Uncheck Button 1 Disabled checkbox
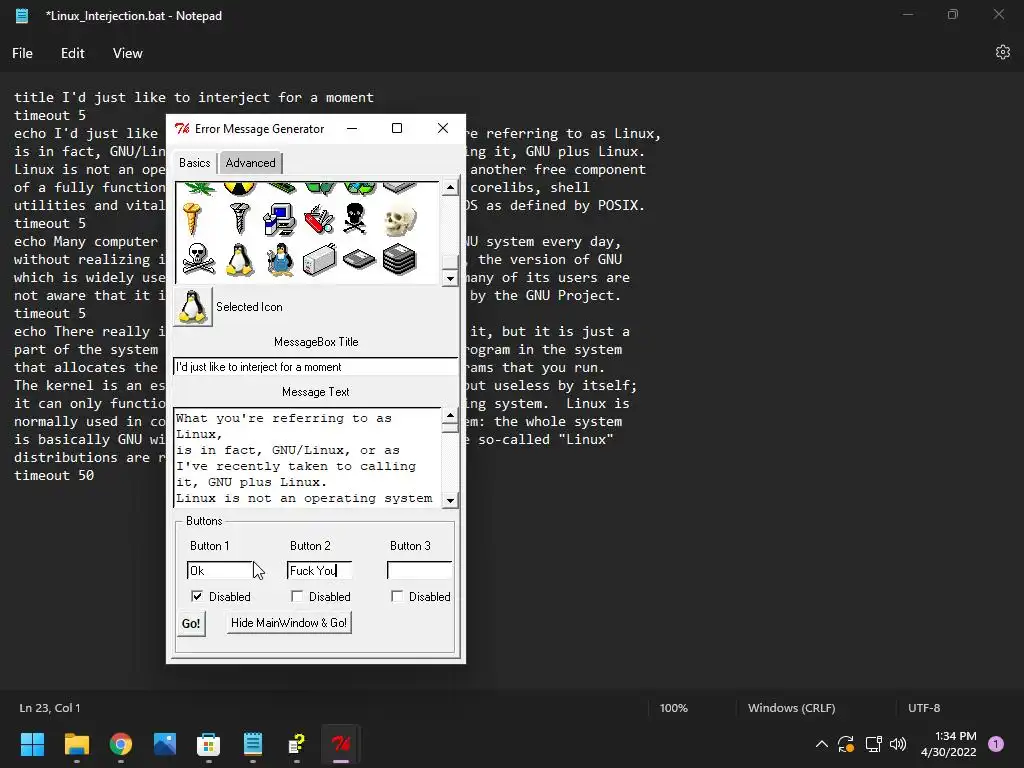The width and height of the screenshot is (1024, 768). click(197, 596)
